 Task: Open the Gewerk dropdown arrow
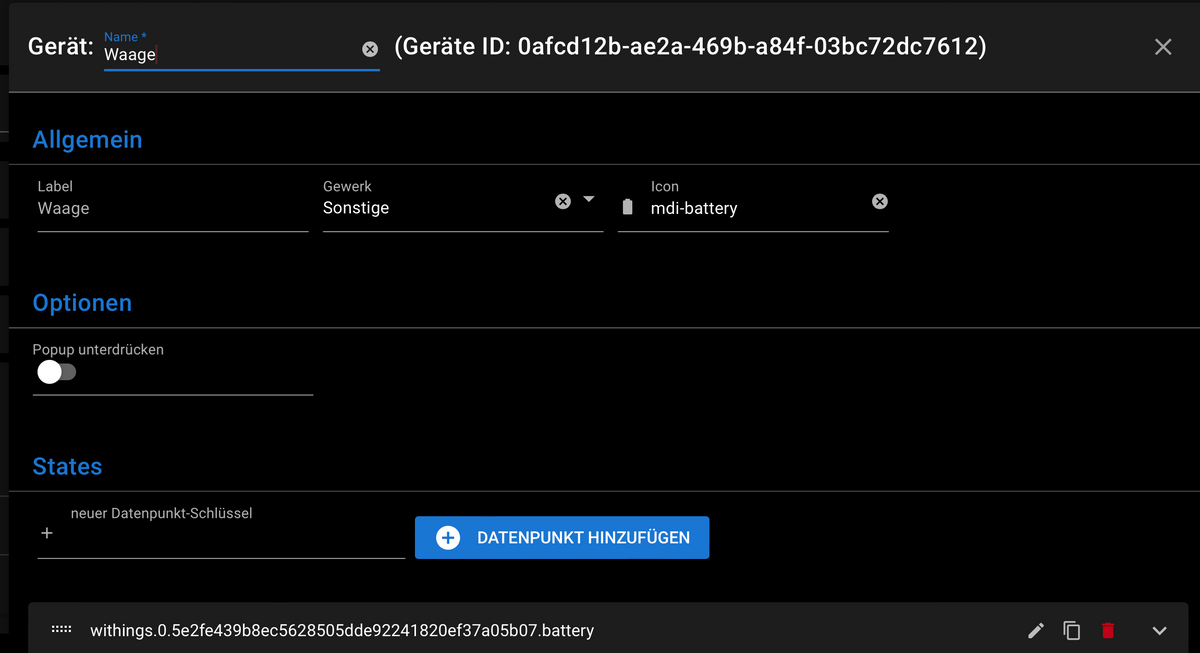click(589, 200)
